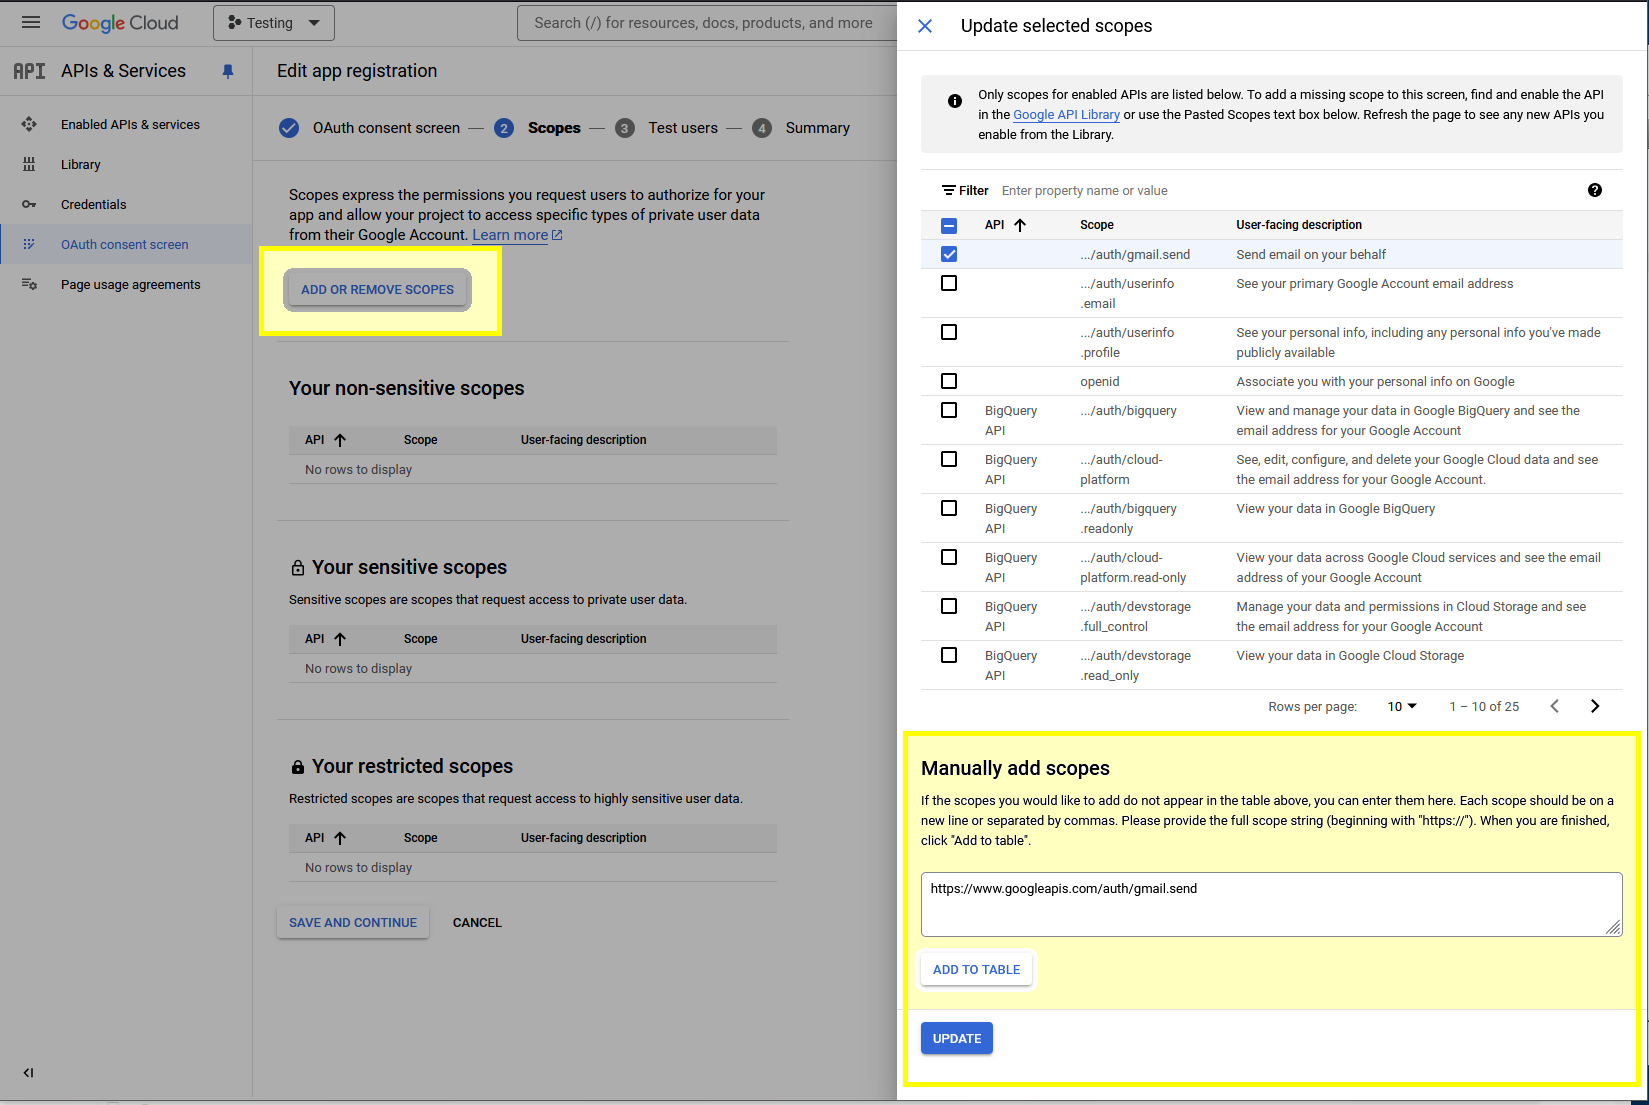
Task: Open the Credentials menu item
Action: pyautogui.click(x=94, y=204)
